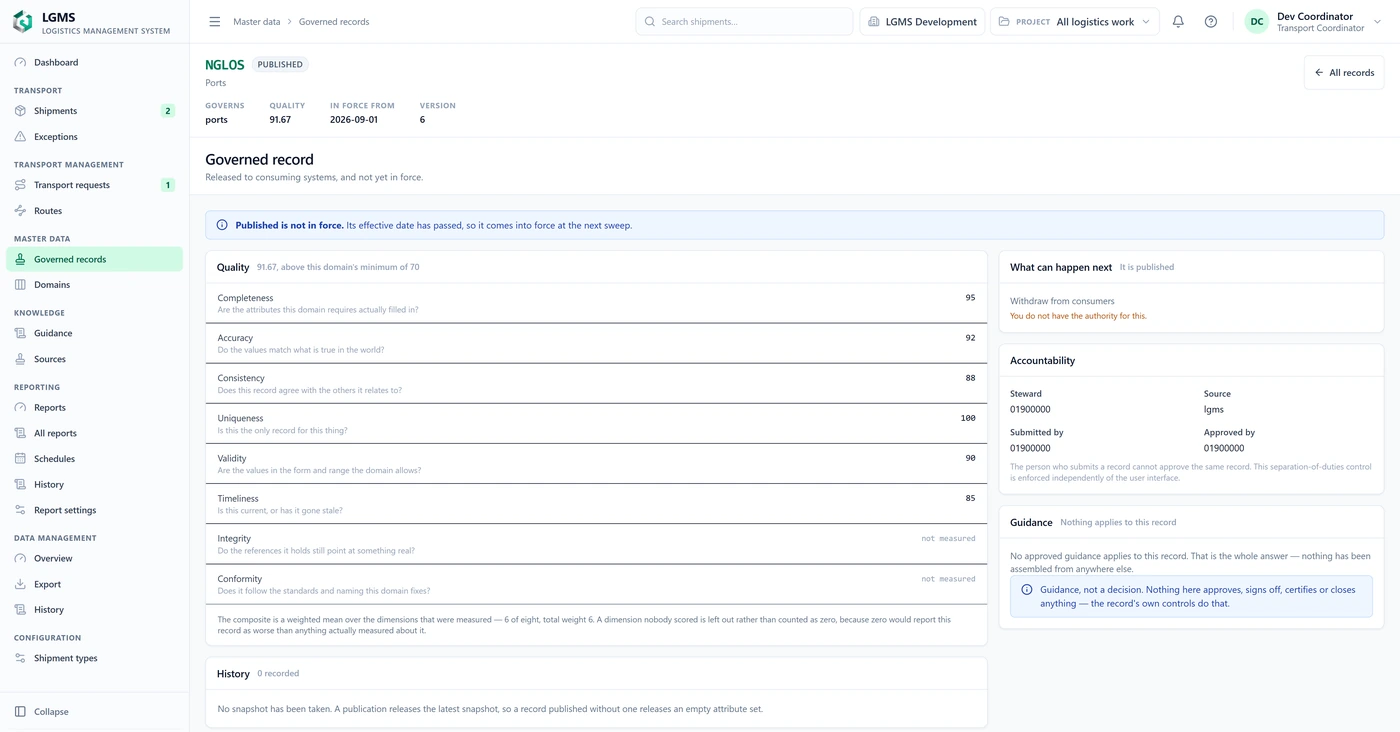Viewport: 1400px width, 732px height.
Task: Click the All records back button
Action: tap(1344, 73)
